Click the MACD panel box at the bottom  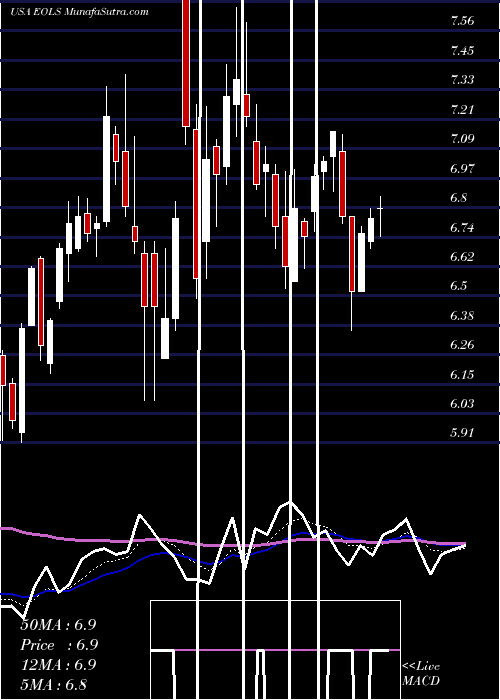275,650
